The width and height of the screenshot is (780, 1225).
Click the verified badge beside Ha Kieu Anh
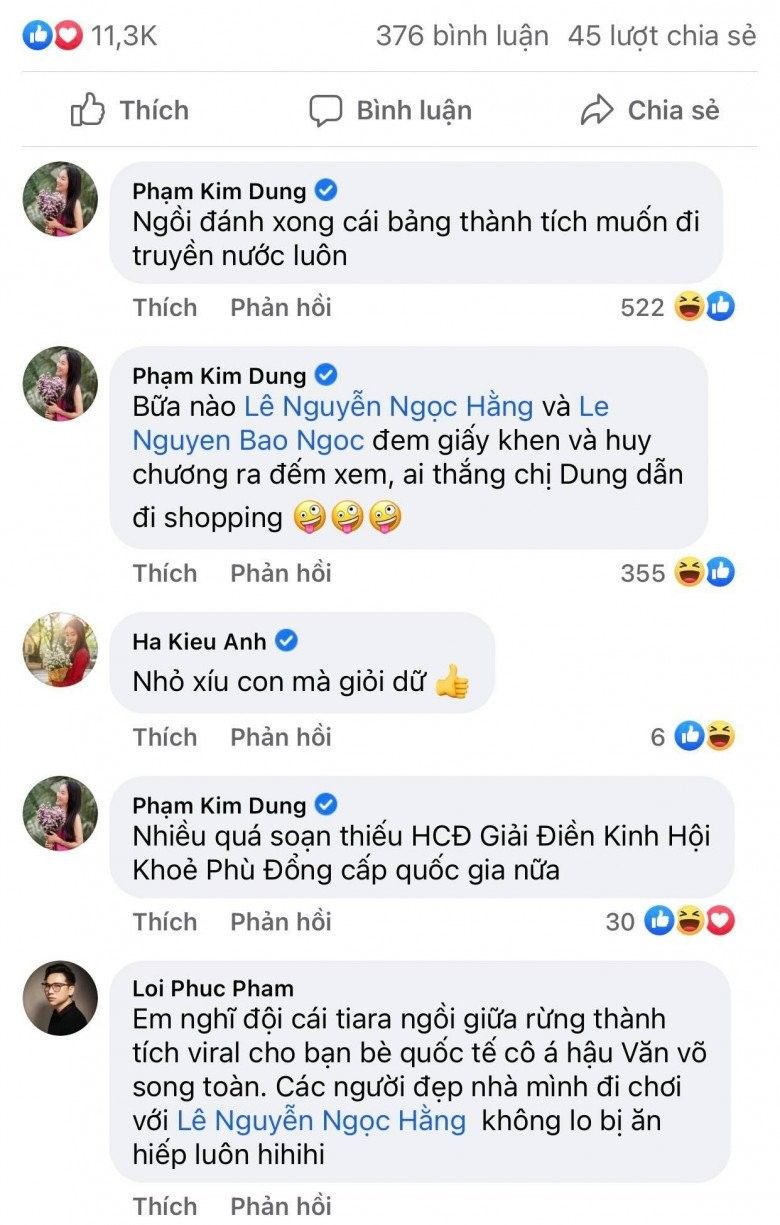pyautogui.click(x=286, y=640)
